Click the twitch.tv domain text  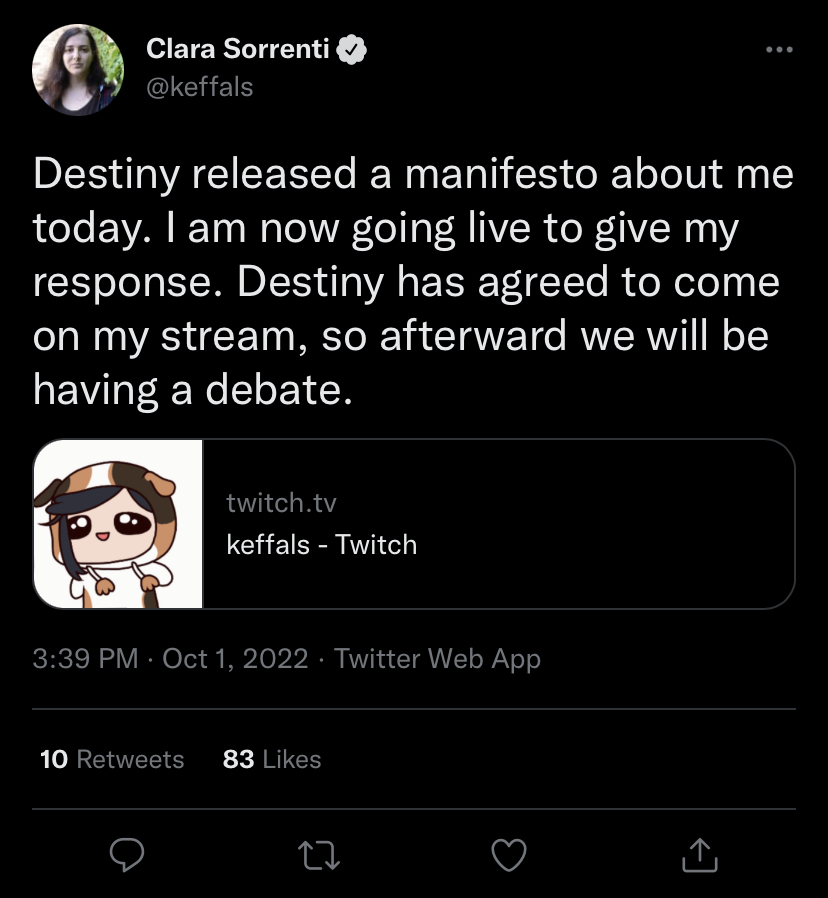tap(281, 503)
